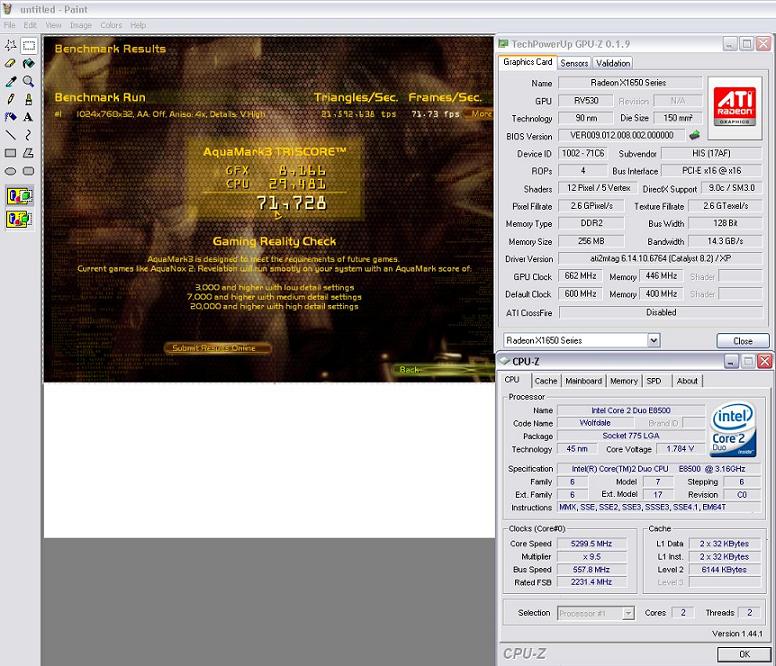Choose the Eraser tool

(x=10, y=63)
